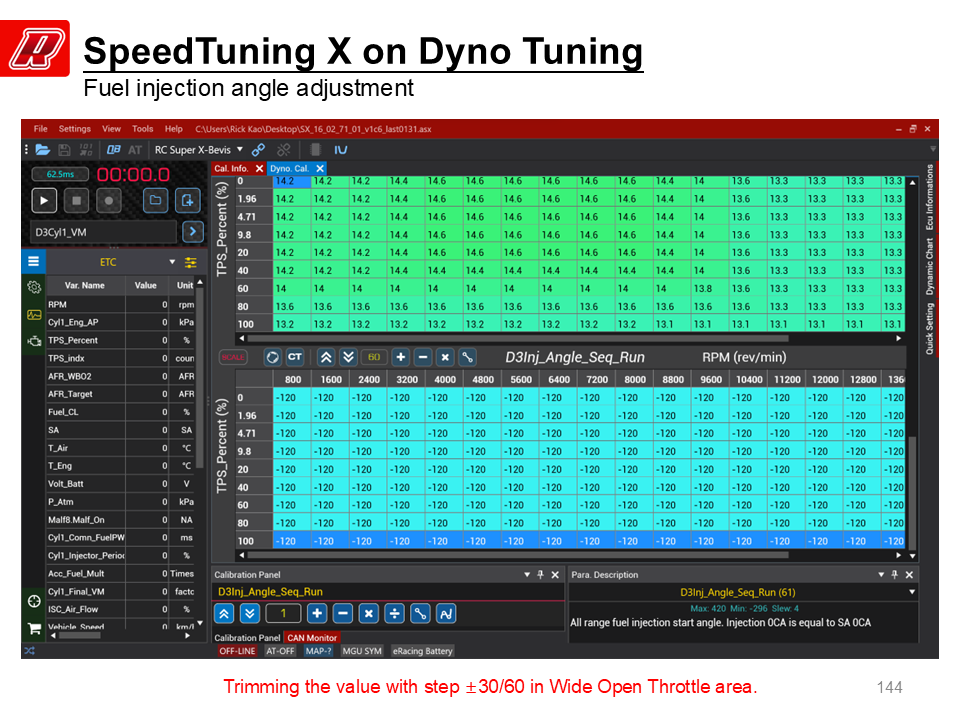Click Calibration Panel step field showing 1
This screenshot has width=960, height=720.
(283, 613)
